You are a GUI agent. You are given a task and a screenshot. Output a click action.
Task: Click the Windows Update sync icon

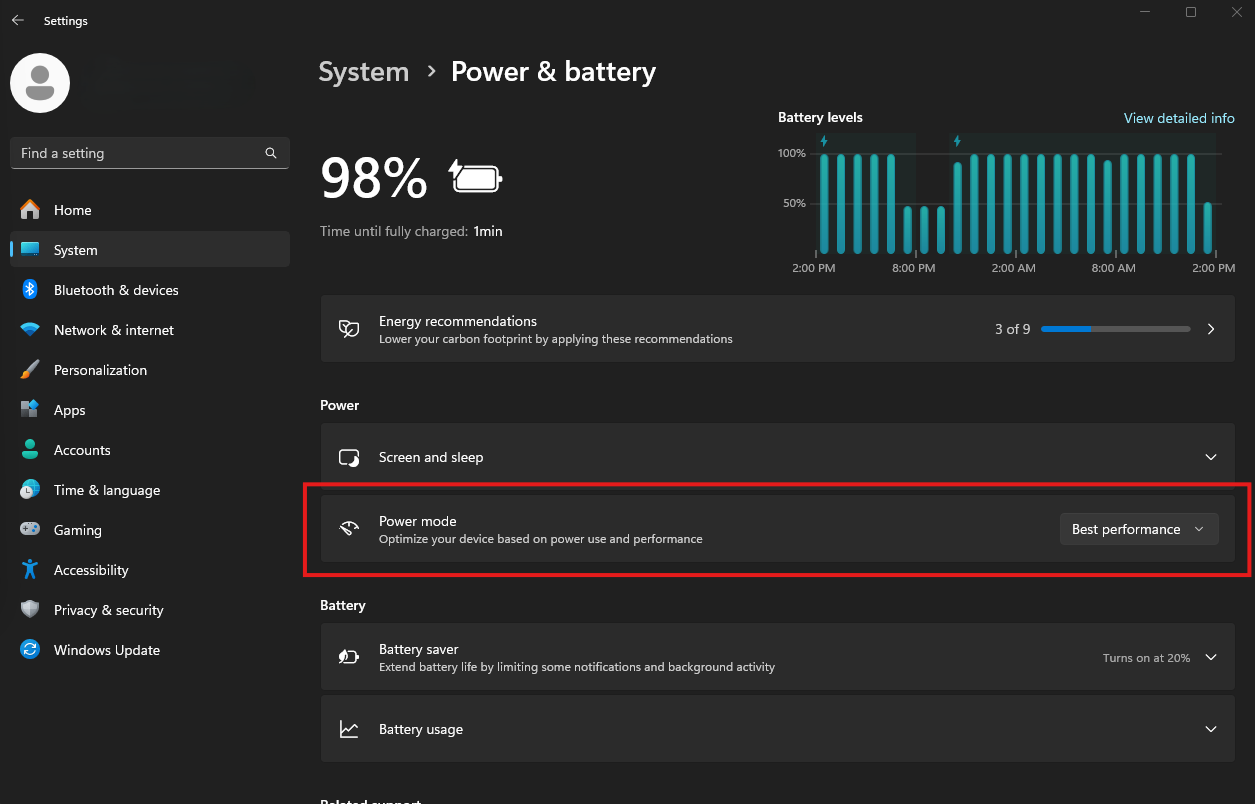[30, 650]
